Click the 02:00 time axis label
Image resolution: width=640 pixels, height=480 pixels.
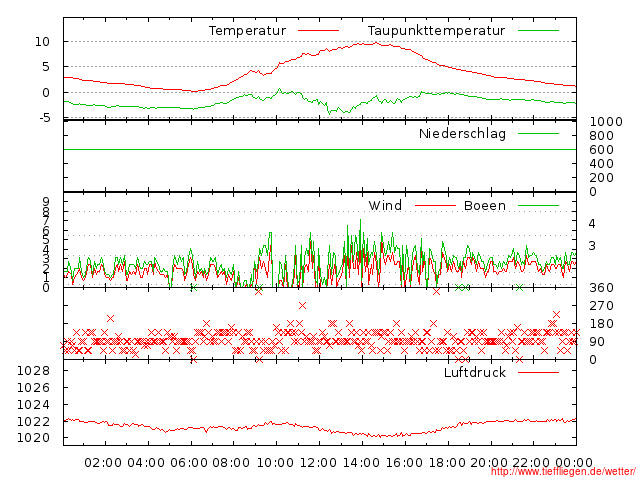pyautogui.click(x=103, y=463)
